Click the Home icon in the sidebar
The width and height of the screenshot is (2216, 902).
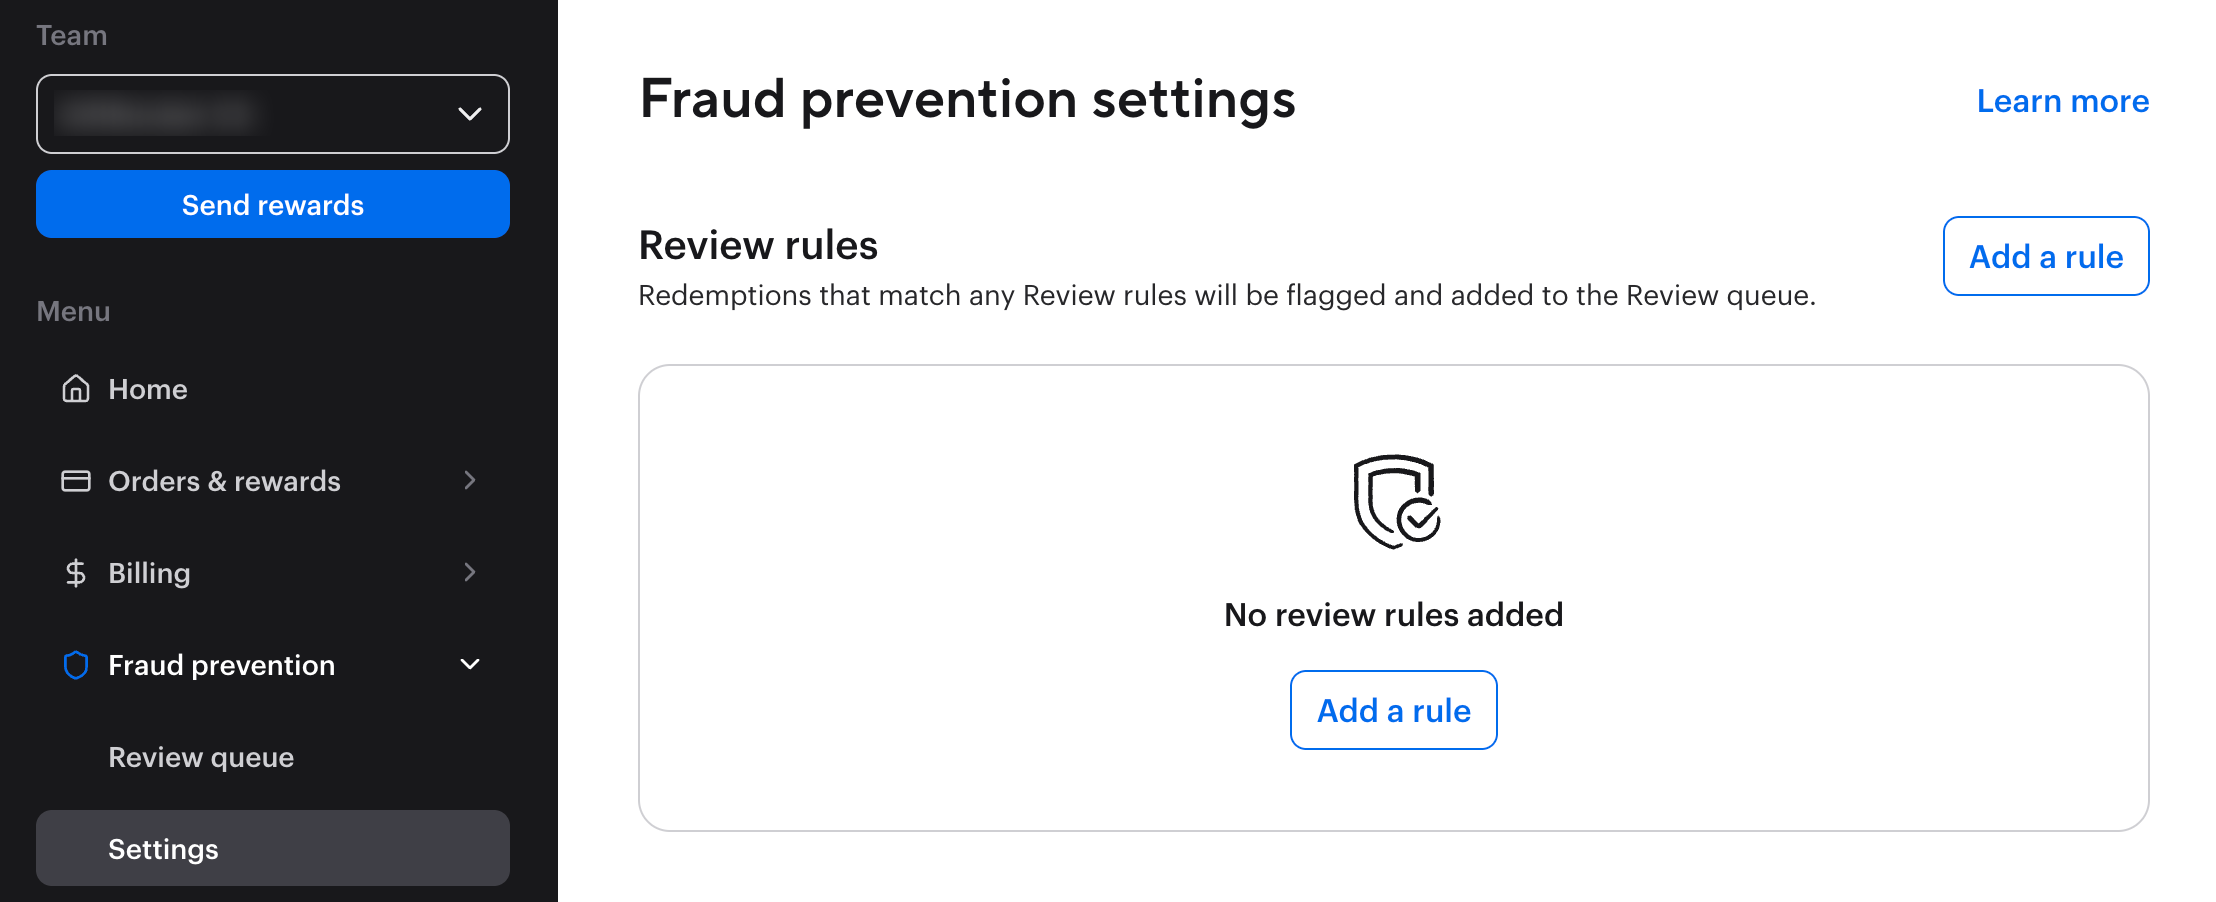(75, 390)
